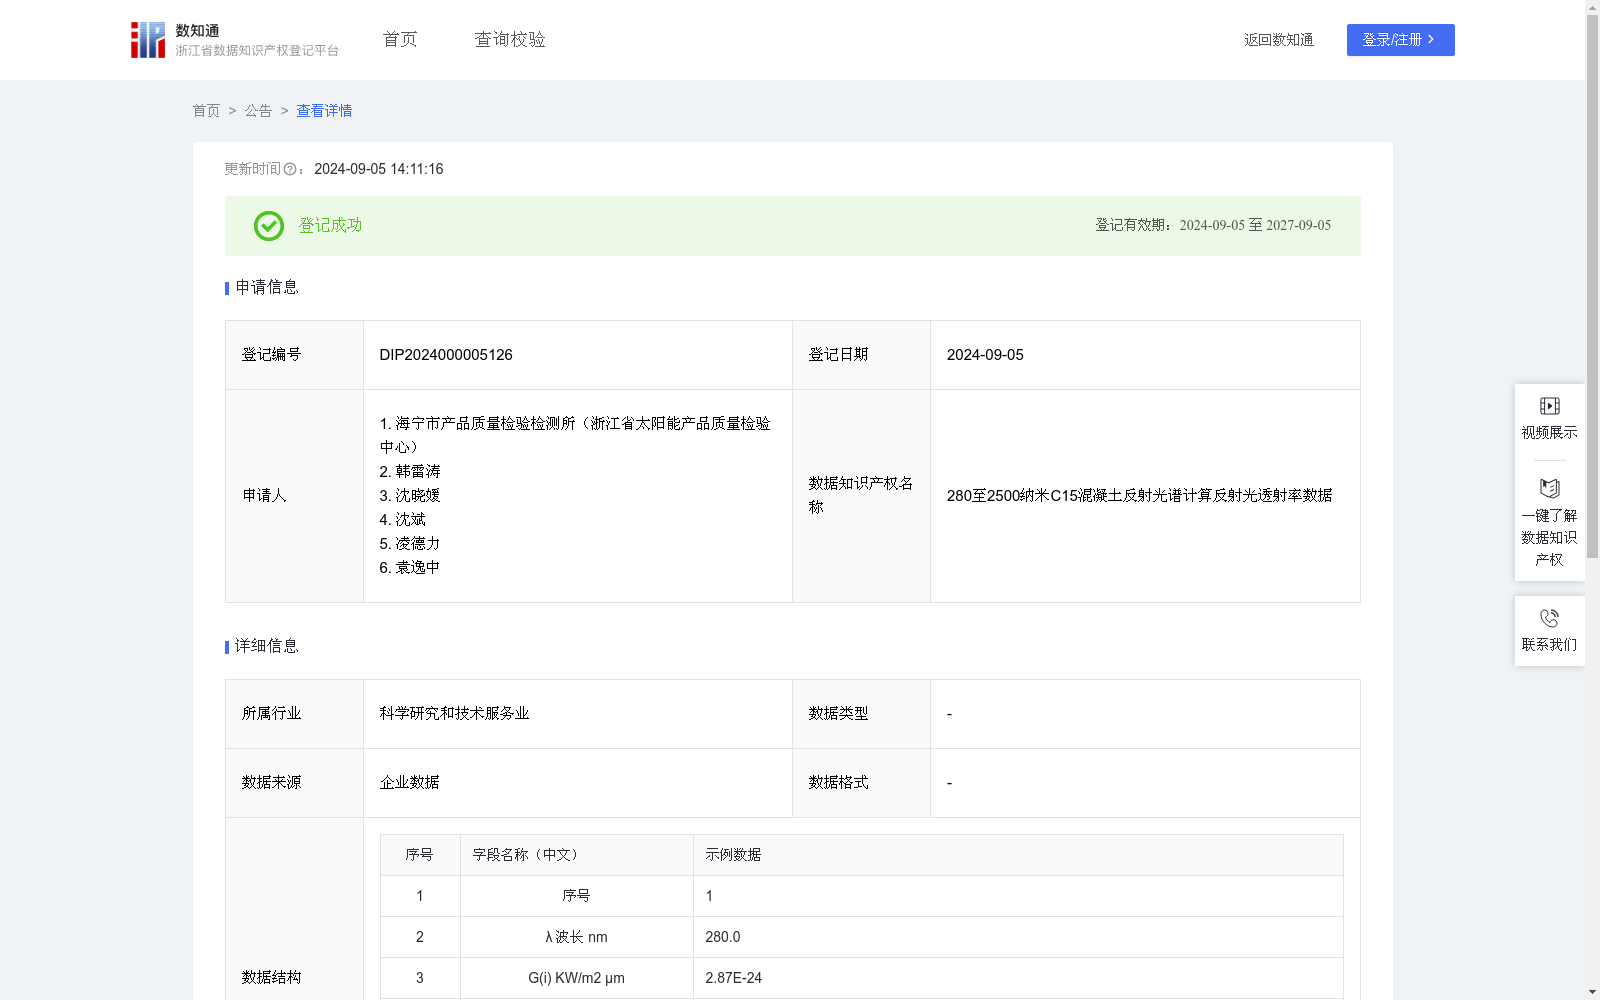
Task: Select registration number DIP2024000005126
Action: coord(446,355)
